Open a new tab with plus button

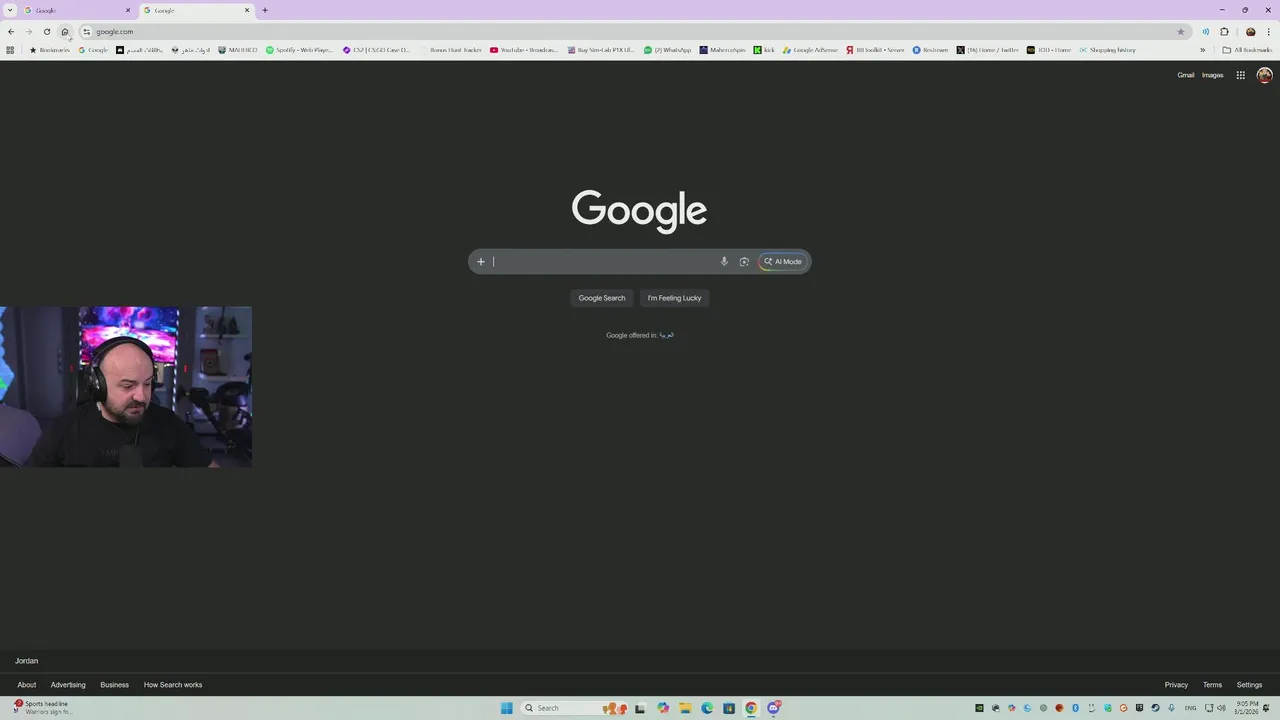(265, 10)
